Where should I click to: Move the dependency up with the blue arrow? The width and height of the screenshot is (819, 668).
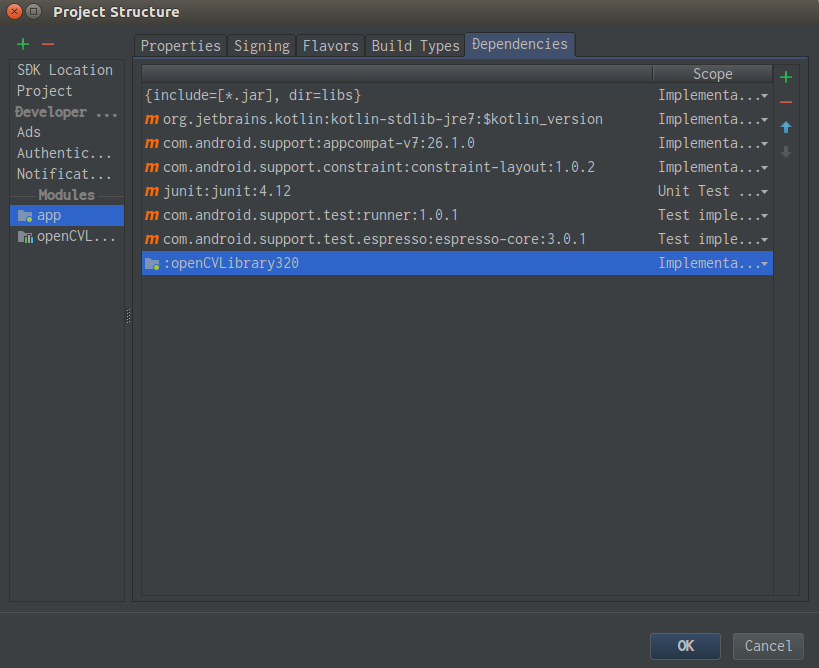(786, 127)
